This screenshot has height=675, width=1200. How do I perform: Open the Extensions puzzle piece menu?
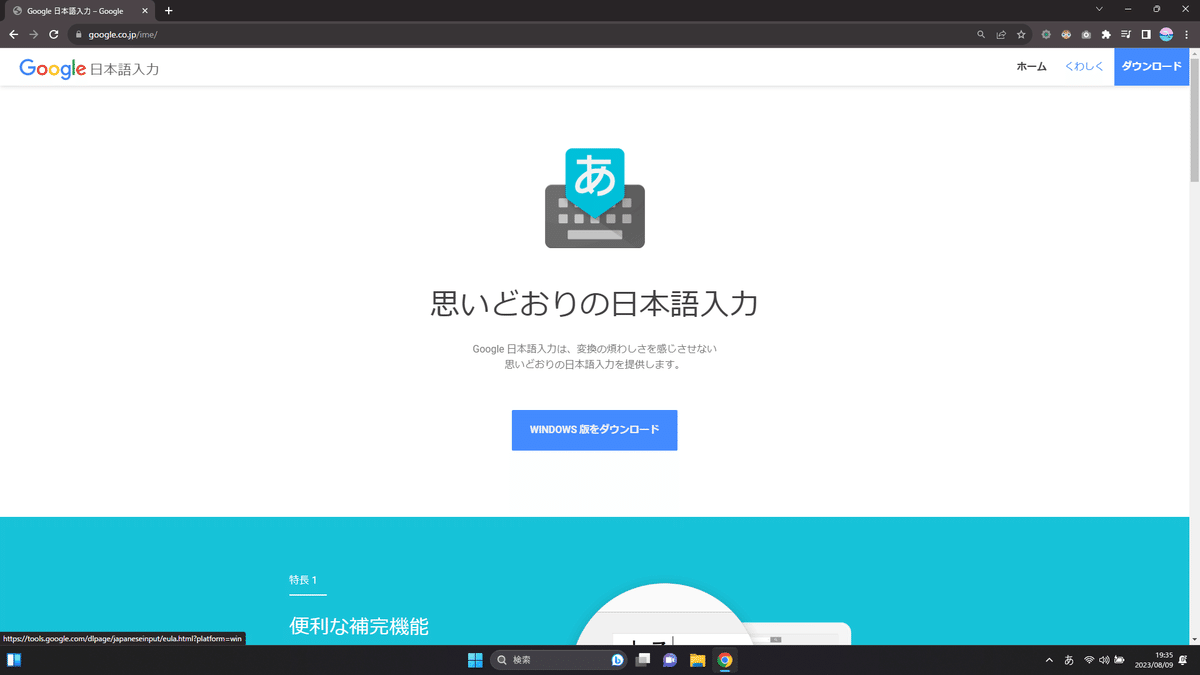(1106, 34)
